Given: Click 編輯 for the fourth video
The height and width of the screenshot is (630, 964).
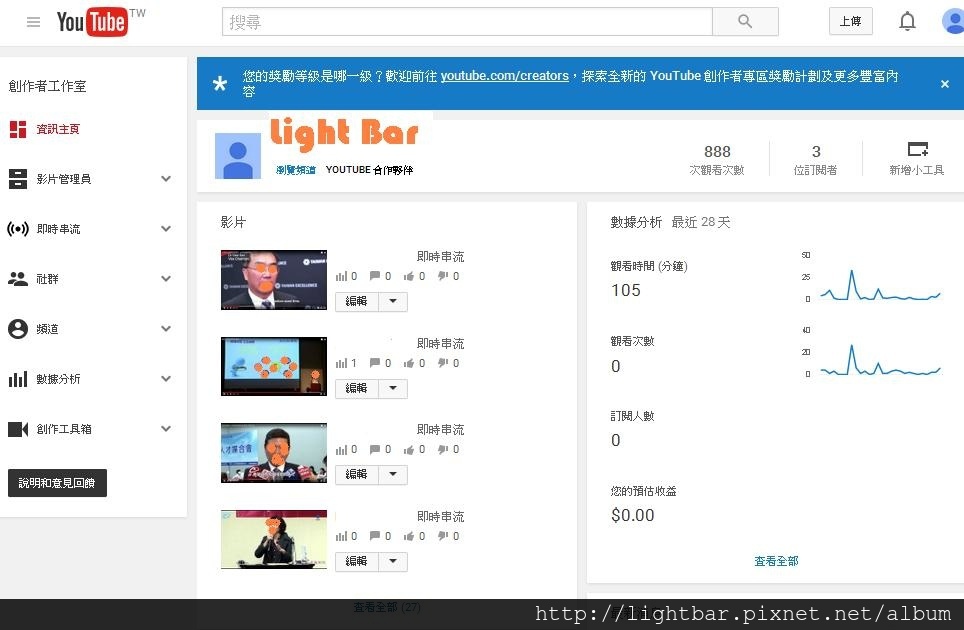Looking at the screenshot, I should point(357,561).
